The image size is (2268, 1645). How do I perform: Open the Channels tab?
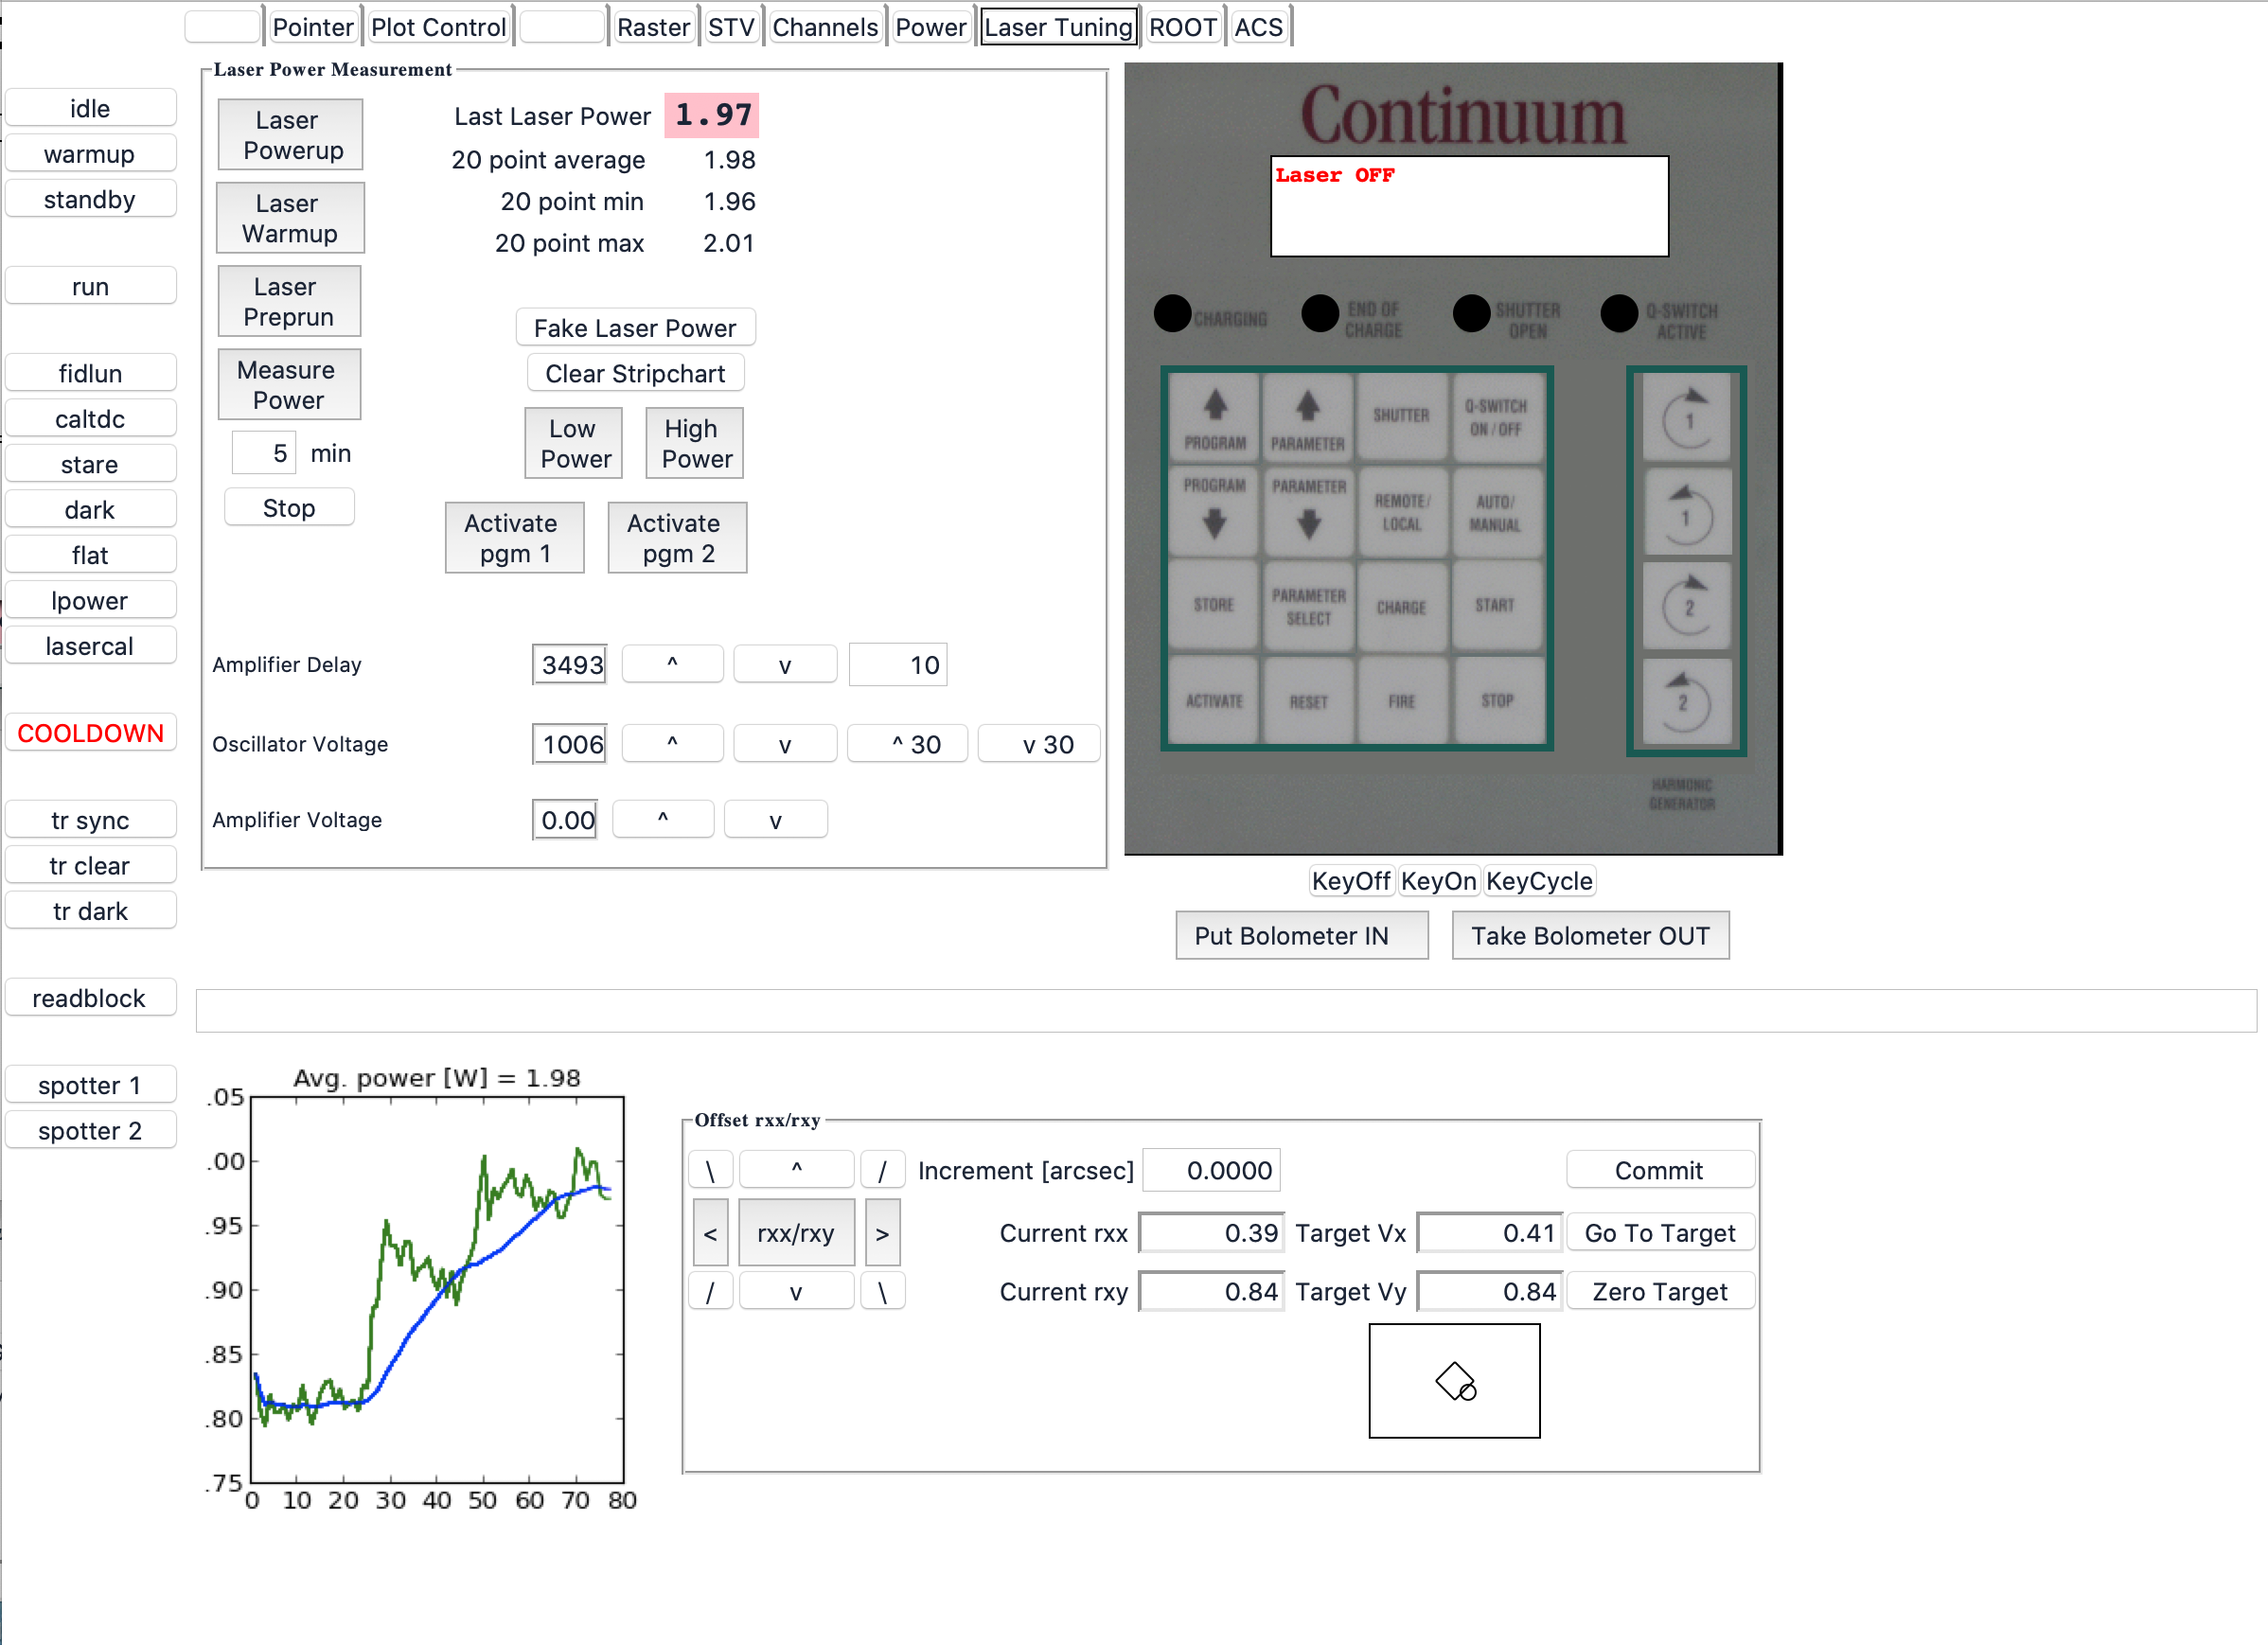(x=824, y=27)
